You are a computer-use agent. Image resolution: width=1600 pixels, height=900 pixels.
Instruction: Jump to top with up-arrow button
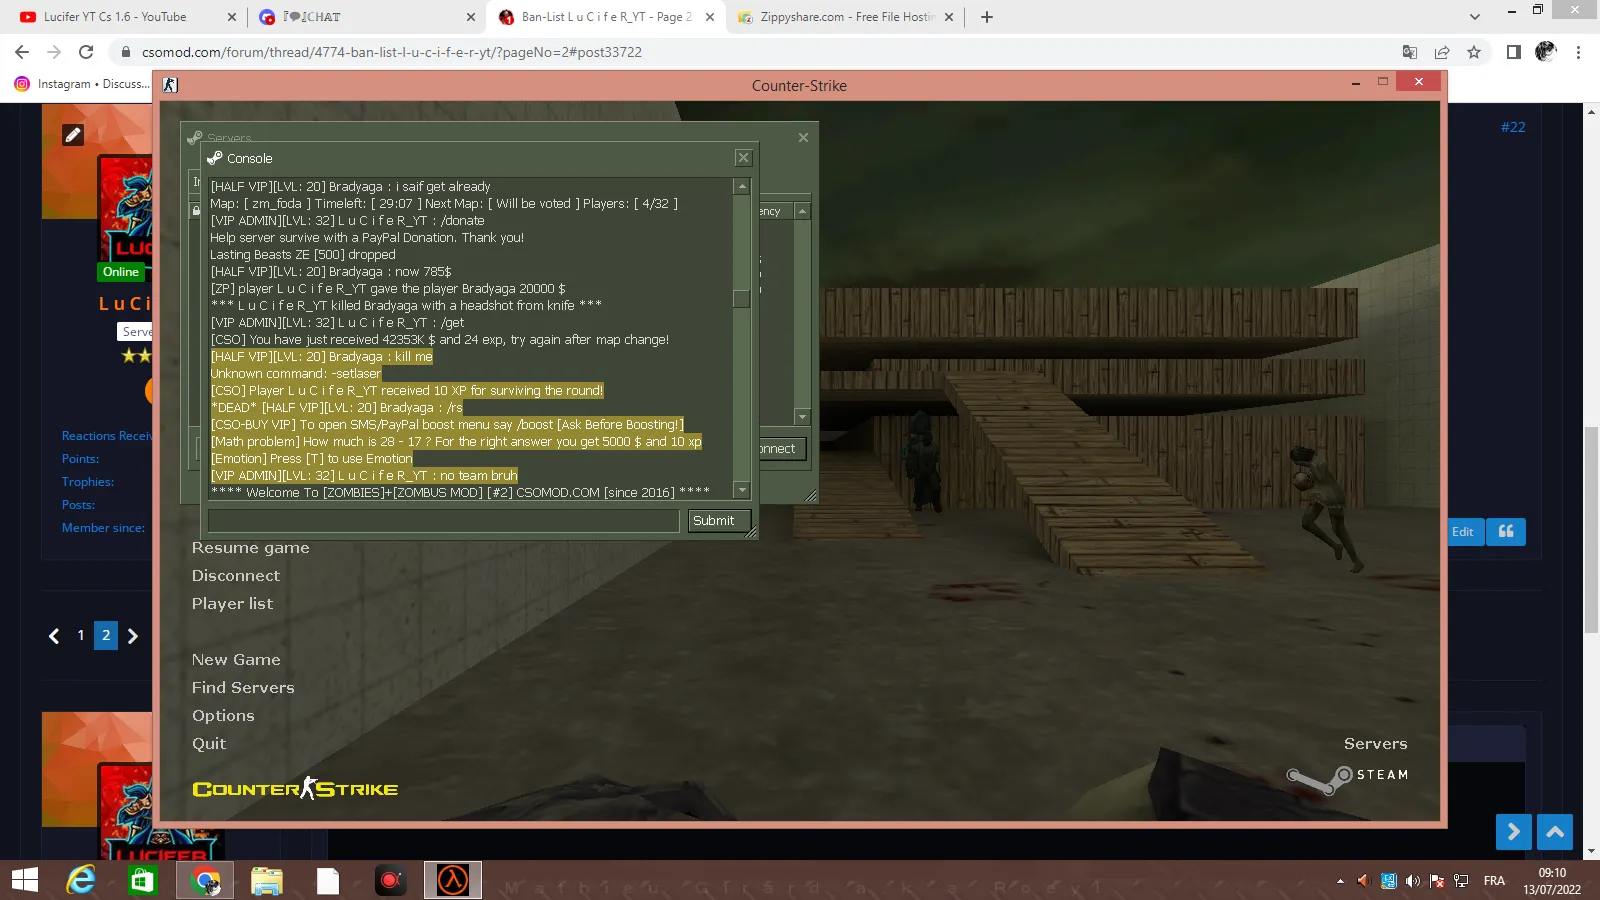tap(1555, 832)
